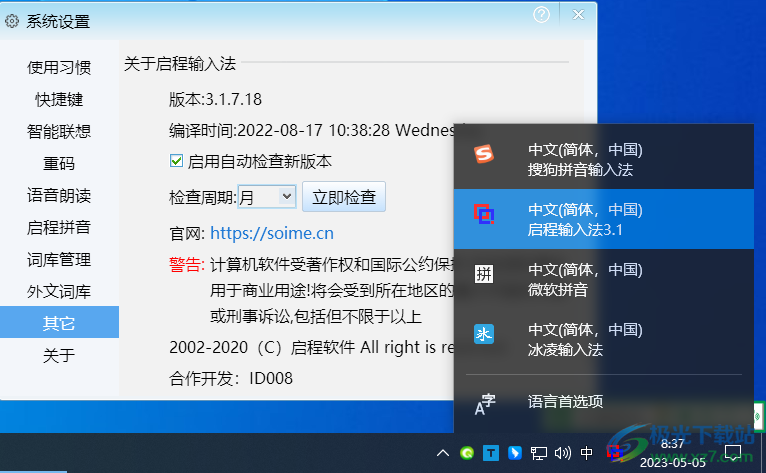This screenshot has height=473, width=766.
Task: Open the notification center icon
Action: [x=733, y=453]
